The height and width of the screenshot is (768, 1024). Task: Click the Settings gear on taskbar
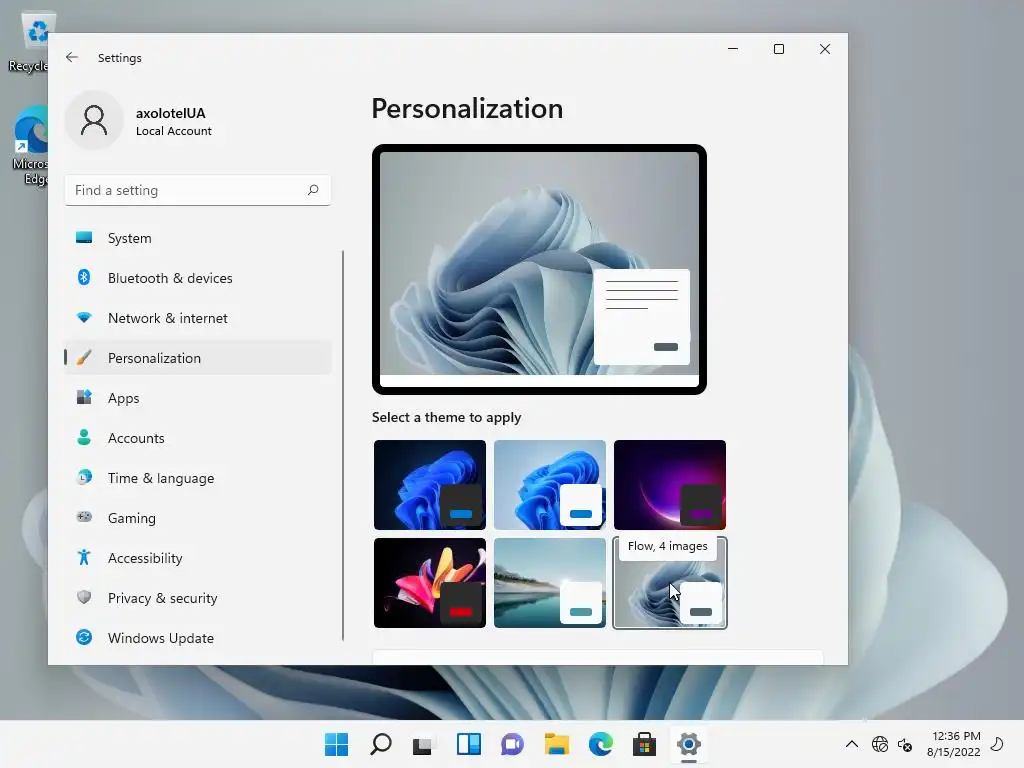tap(689, 744)
